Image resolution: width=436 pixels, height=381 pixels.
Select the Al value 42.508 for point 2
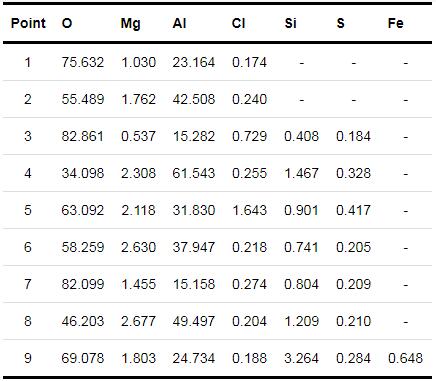point(194,99)
